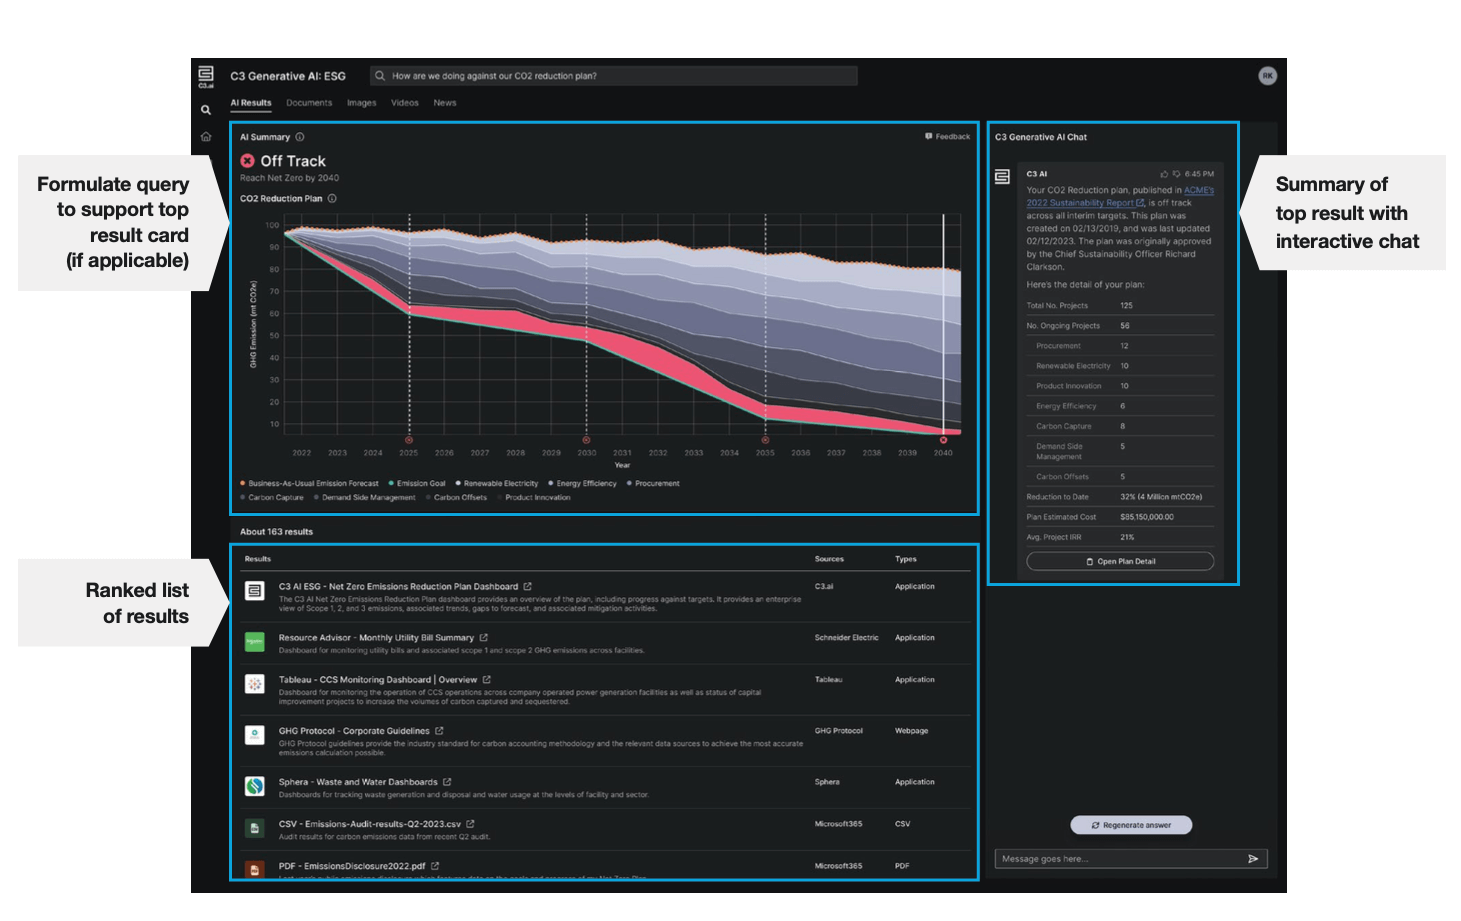The width and height of the screenshot is (1461, 921).
Task: Click the 2025 milestone marker on chart axis
Action: [x=408, y=440]
